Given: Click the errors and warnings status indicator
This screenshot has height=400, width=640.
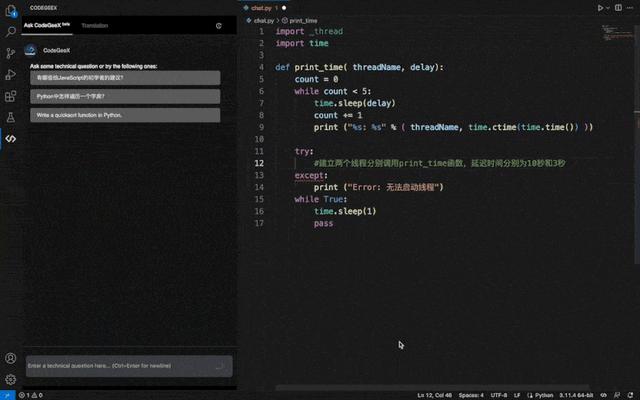Looking at the screenshot, I should tap(31, 395).
